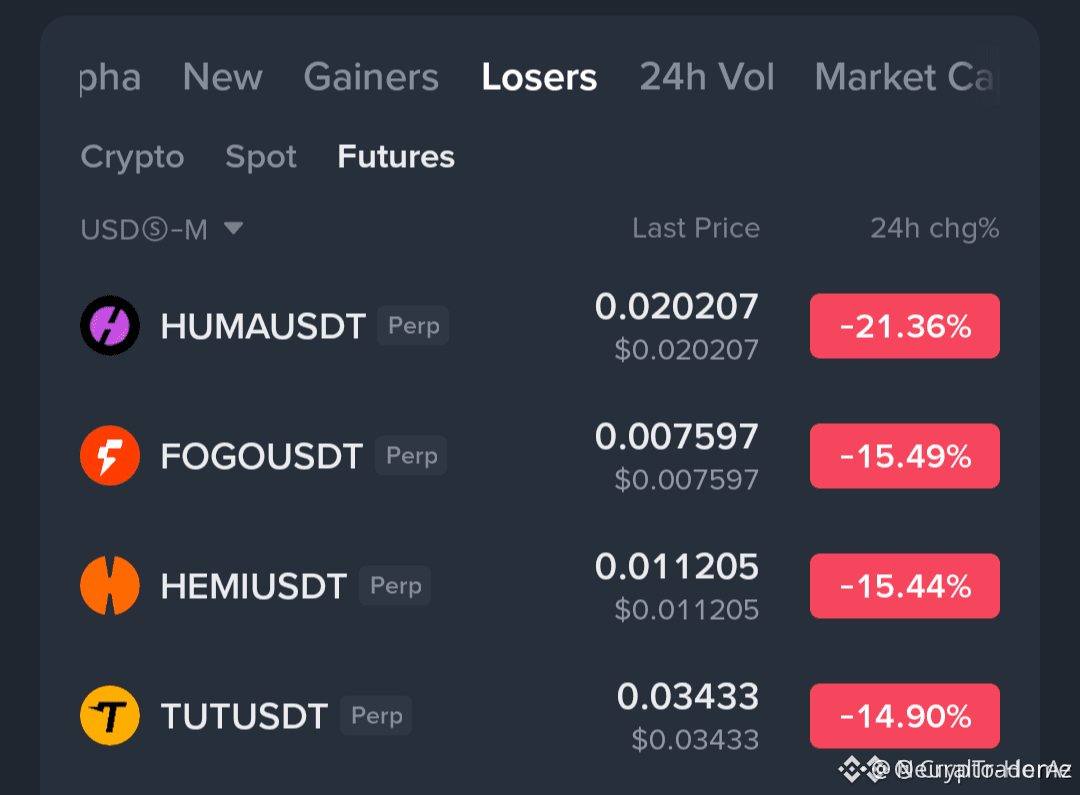The image size is (1080, 795).
Task: Click the FOGO red lightning coin icon
Action: click(x=110, y=455)
